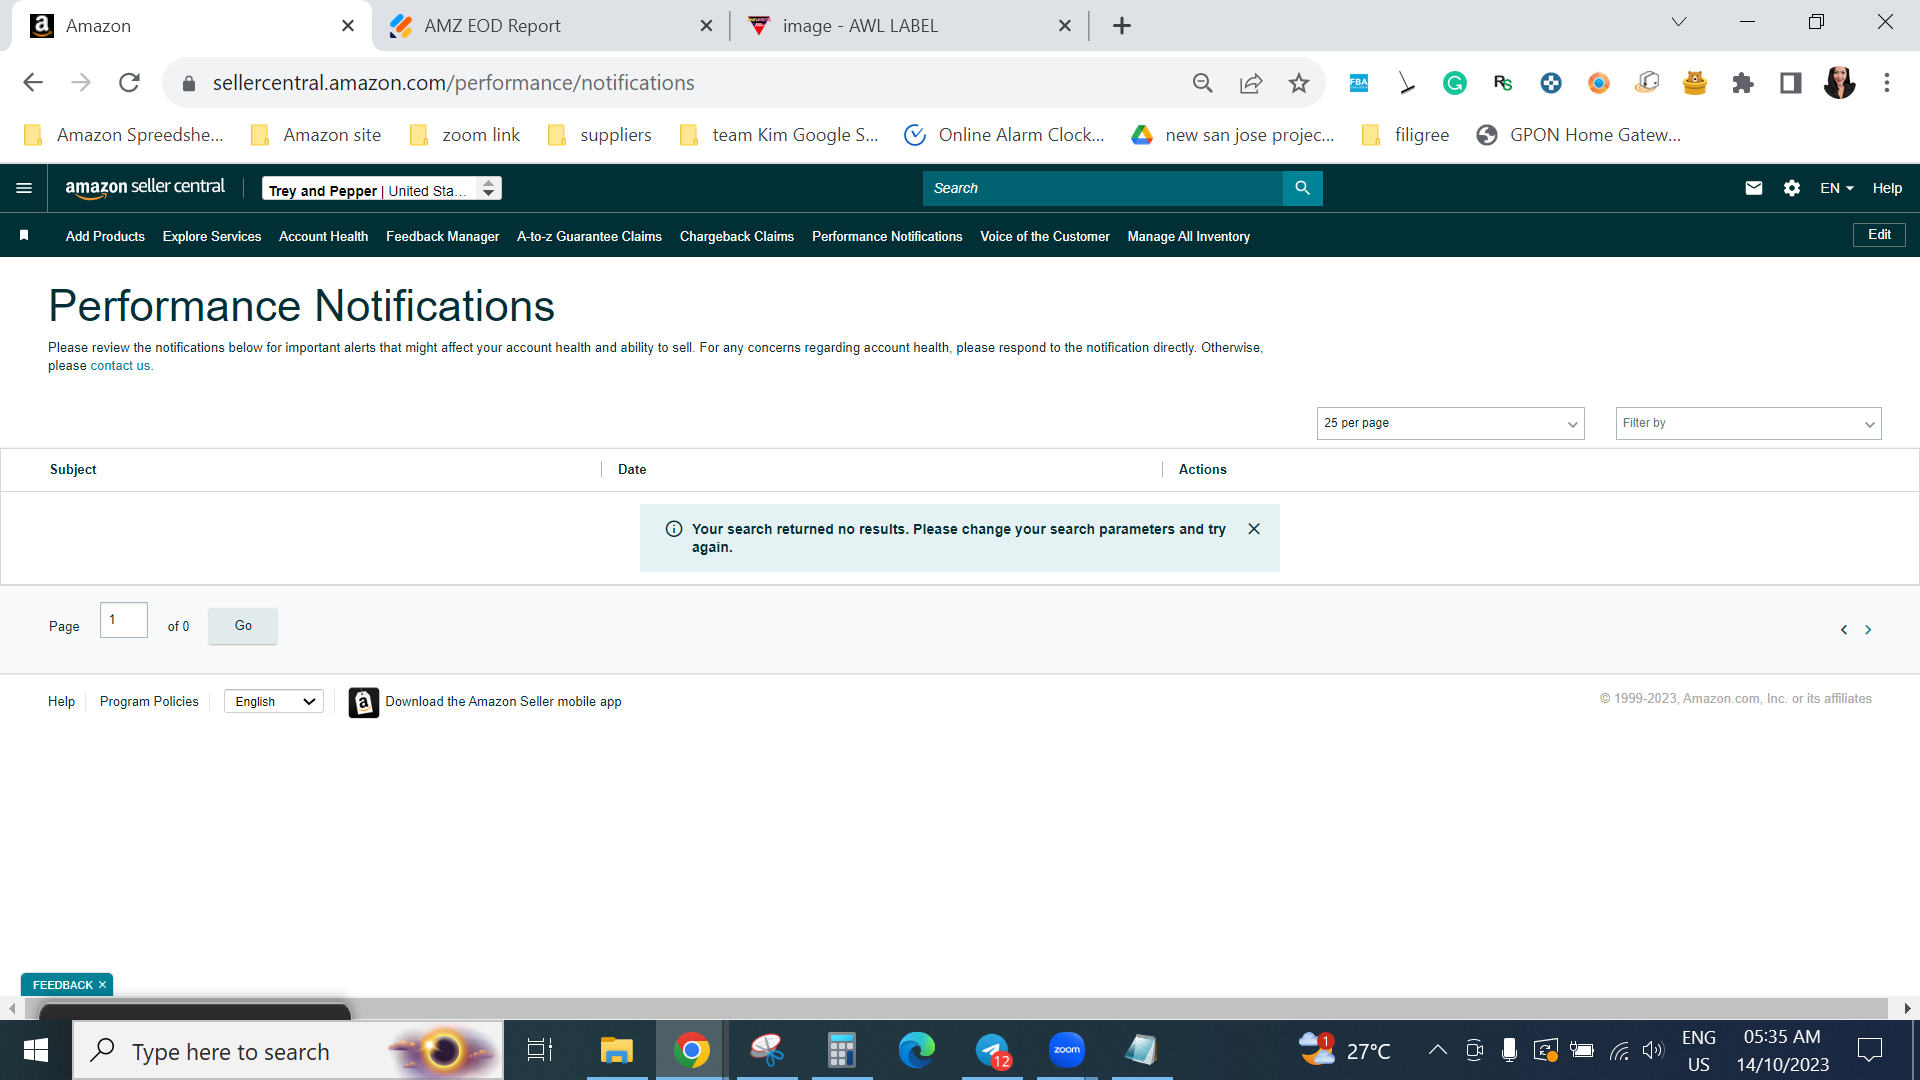The image size is (1920, 1080).
Task: Open Microsoft Edge from the taskbar
Action: point(917,1050)
